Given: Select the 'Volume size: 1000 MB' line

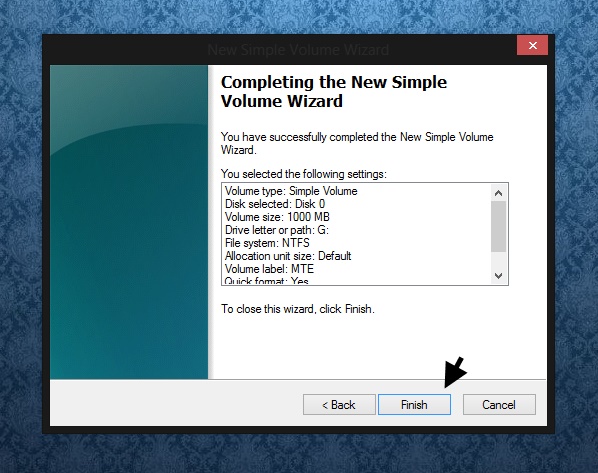Looking at the screenshot, I should [277, 217].
